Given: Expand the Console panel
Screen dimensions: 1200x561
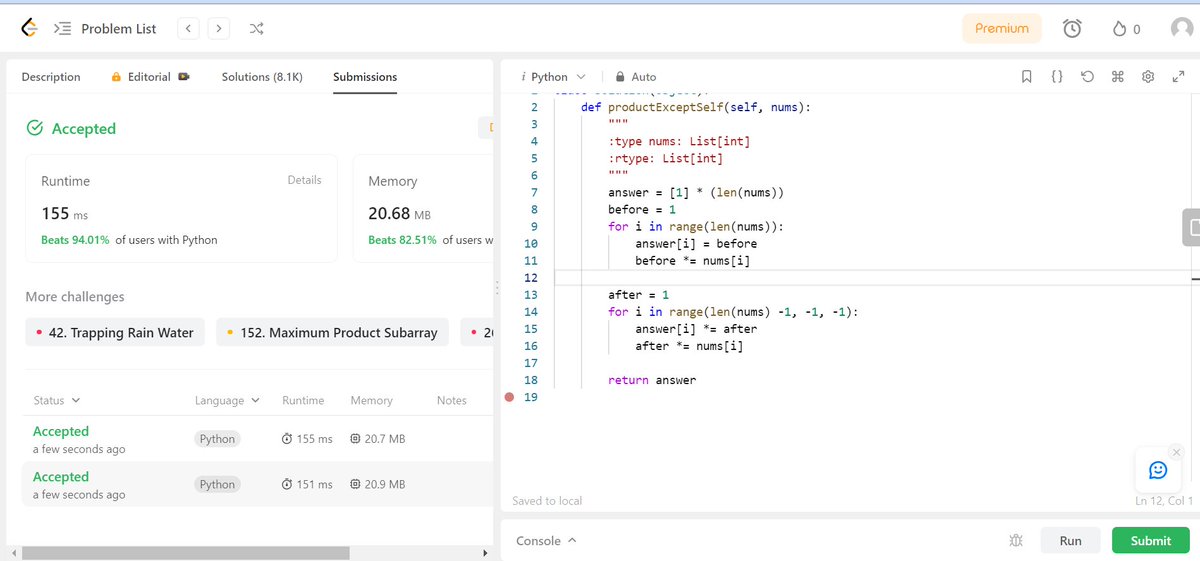Looking at the screenshot, I should [x=546, y=541].
